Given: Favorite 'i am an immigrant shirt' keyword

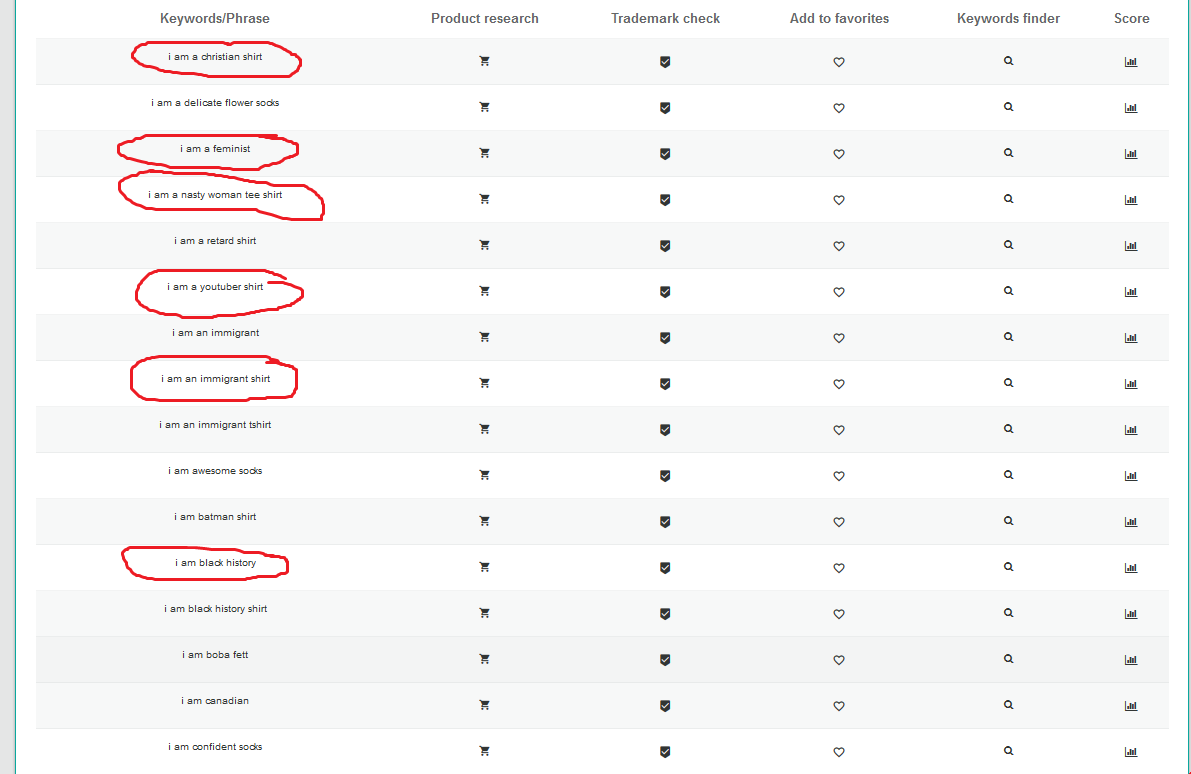Looking at the screenshot, I should 839,384.
